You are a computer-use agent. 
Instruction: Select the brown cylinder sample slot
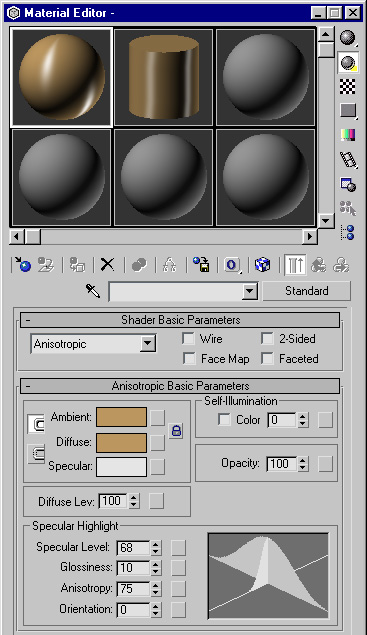click(164, 77)
